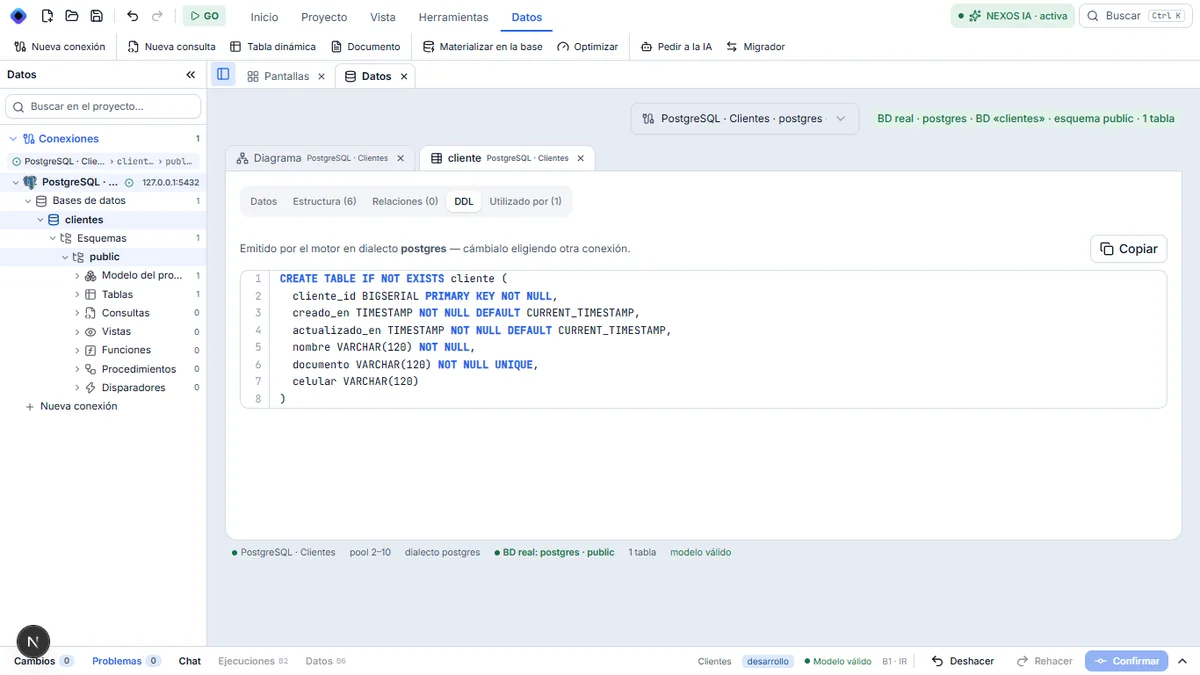Create a new file with the new-file icon
Image resolution: width=1200 pixels, height=675 pixels.
[x=47, y=16]
